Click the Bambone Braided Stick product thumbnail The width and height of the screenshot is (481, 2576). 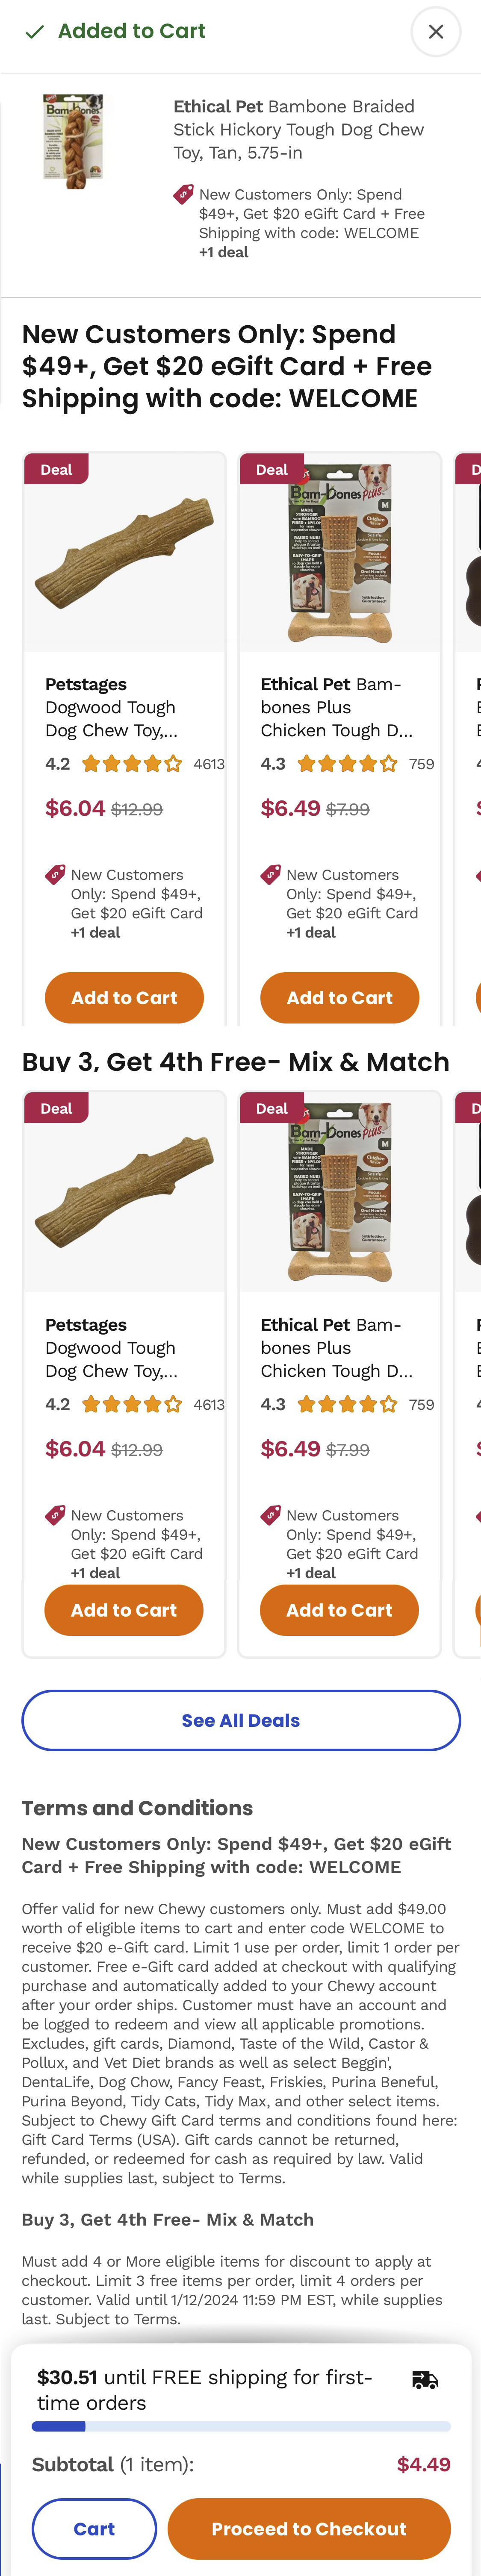point(73,141)
